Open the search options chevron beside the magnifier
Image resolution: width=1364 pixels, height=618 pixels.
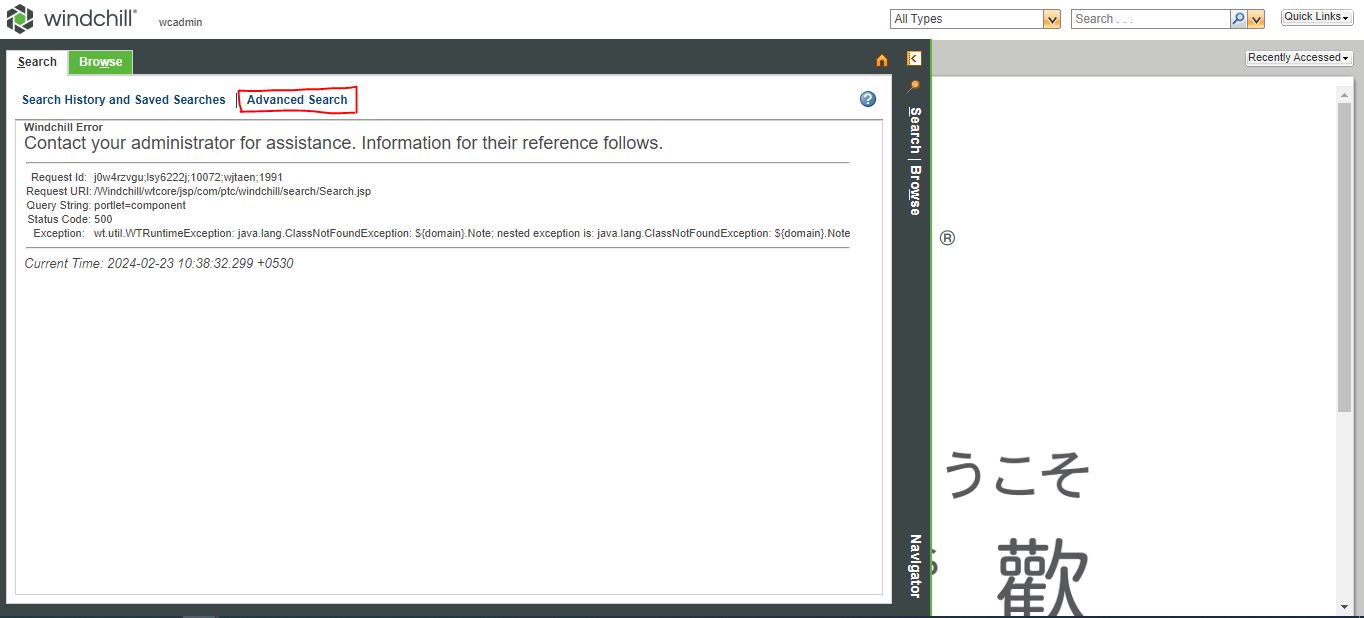[x=1254, y=18]
